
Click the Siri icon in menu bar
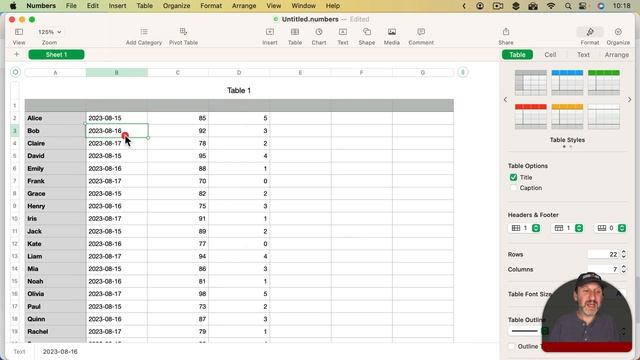[x=600, y=6]
